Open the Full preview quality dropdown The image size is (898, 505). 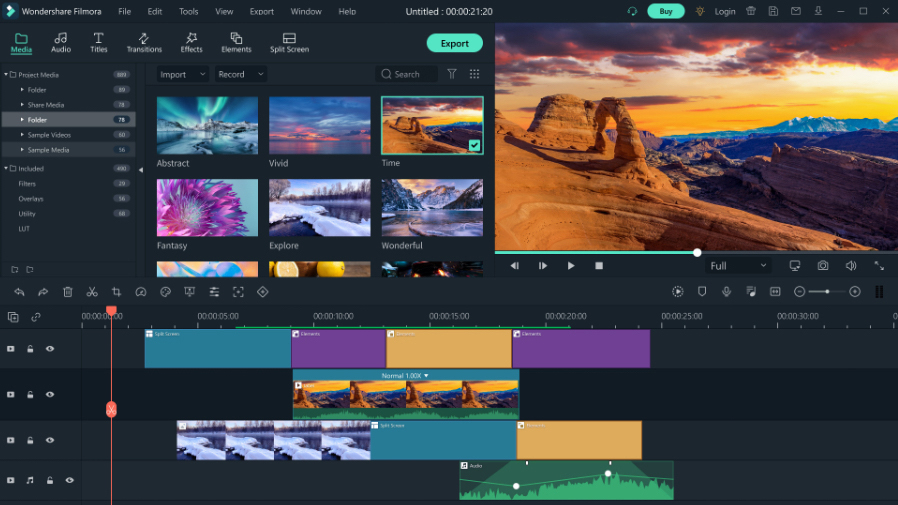point(737,266)
